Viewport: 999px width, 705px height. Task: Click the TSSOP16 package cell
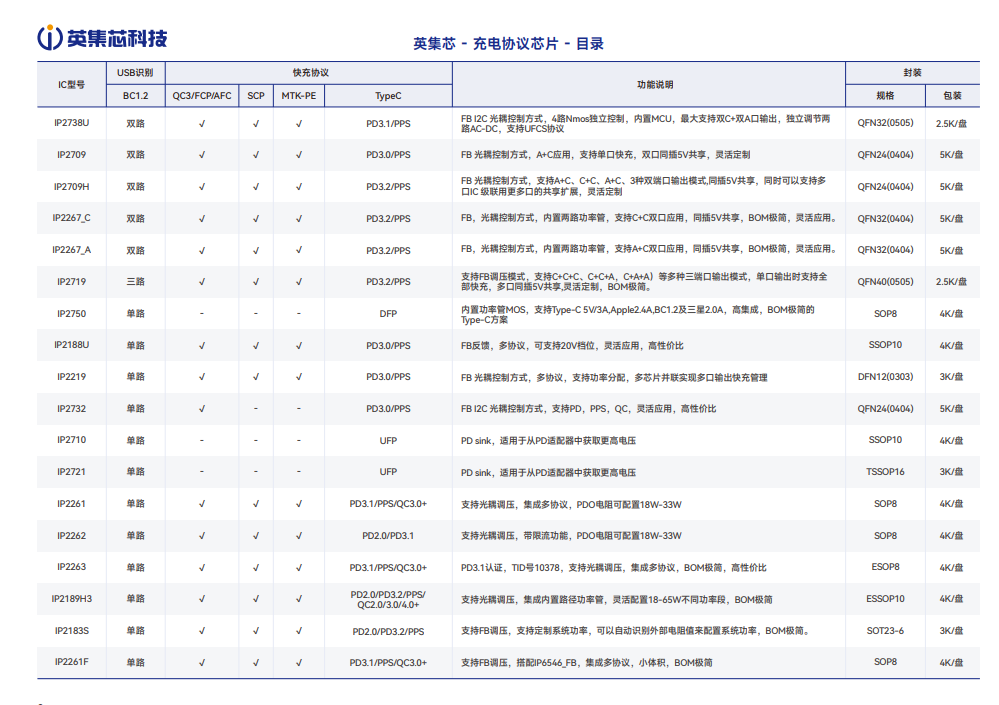click(x=885, y=471)
